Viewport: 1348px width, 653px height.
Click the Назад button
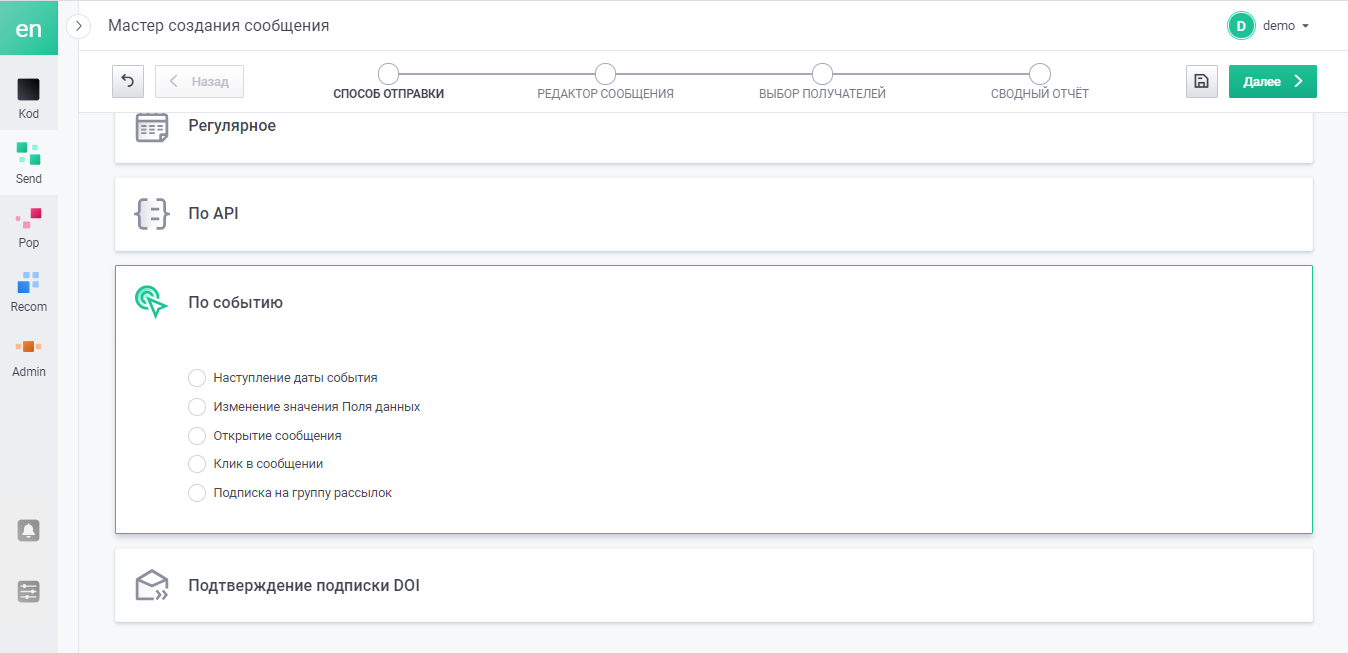point(199,81)
